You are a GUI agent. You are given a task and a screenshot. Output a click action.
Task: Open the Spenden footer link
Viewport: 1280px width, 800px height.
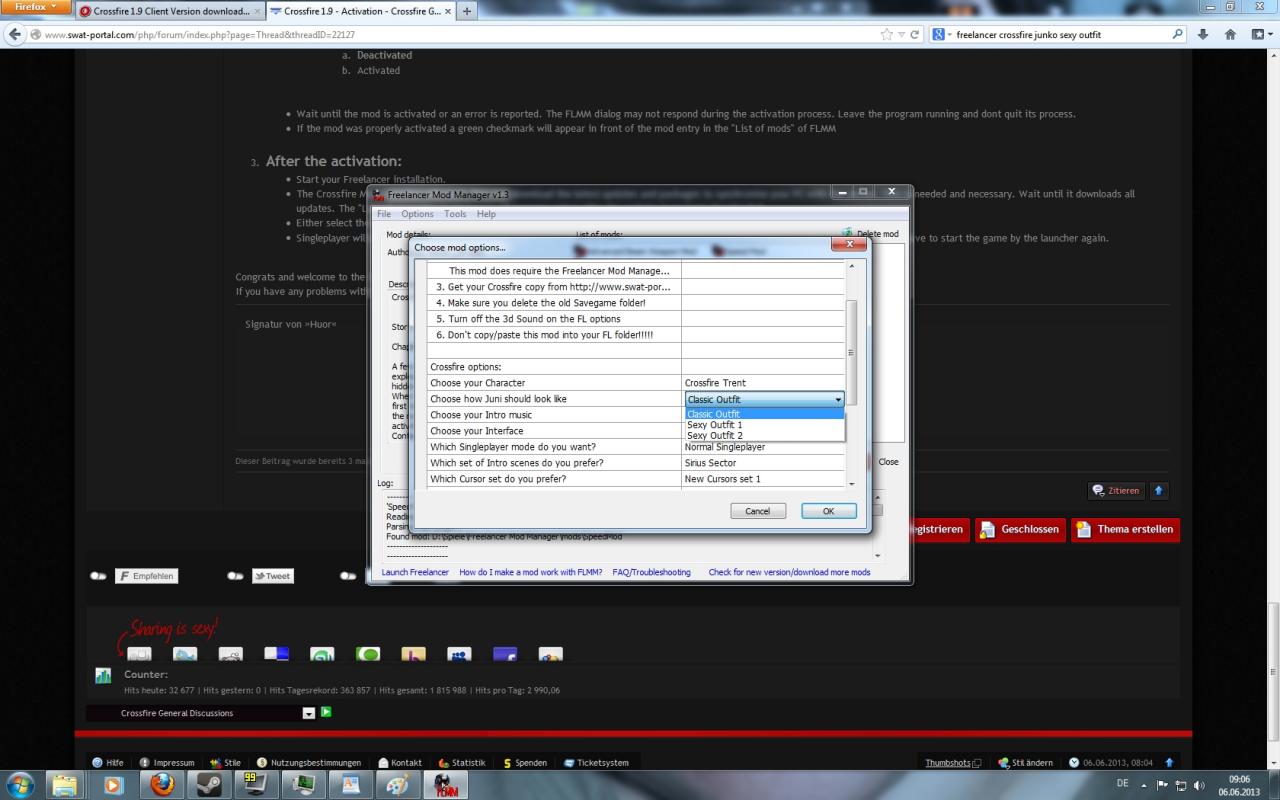tap(526, 763)
